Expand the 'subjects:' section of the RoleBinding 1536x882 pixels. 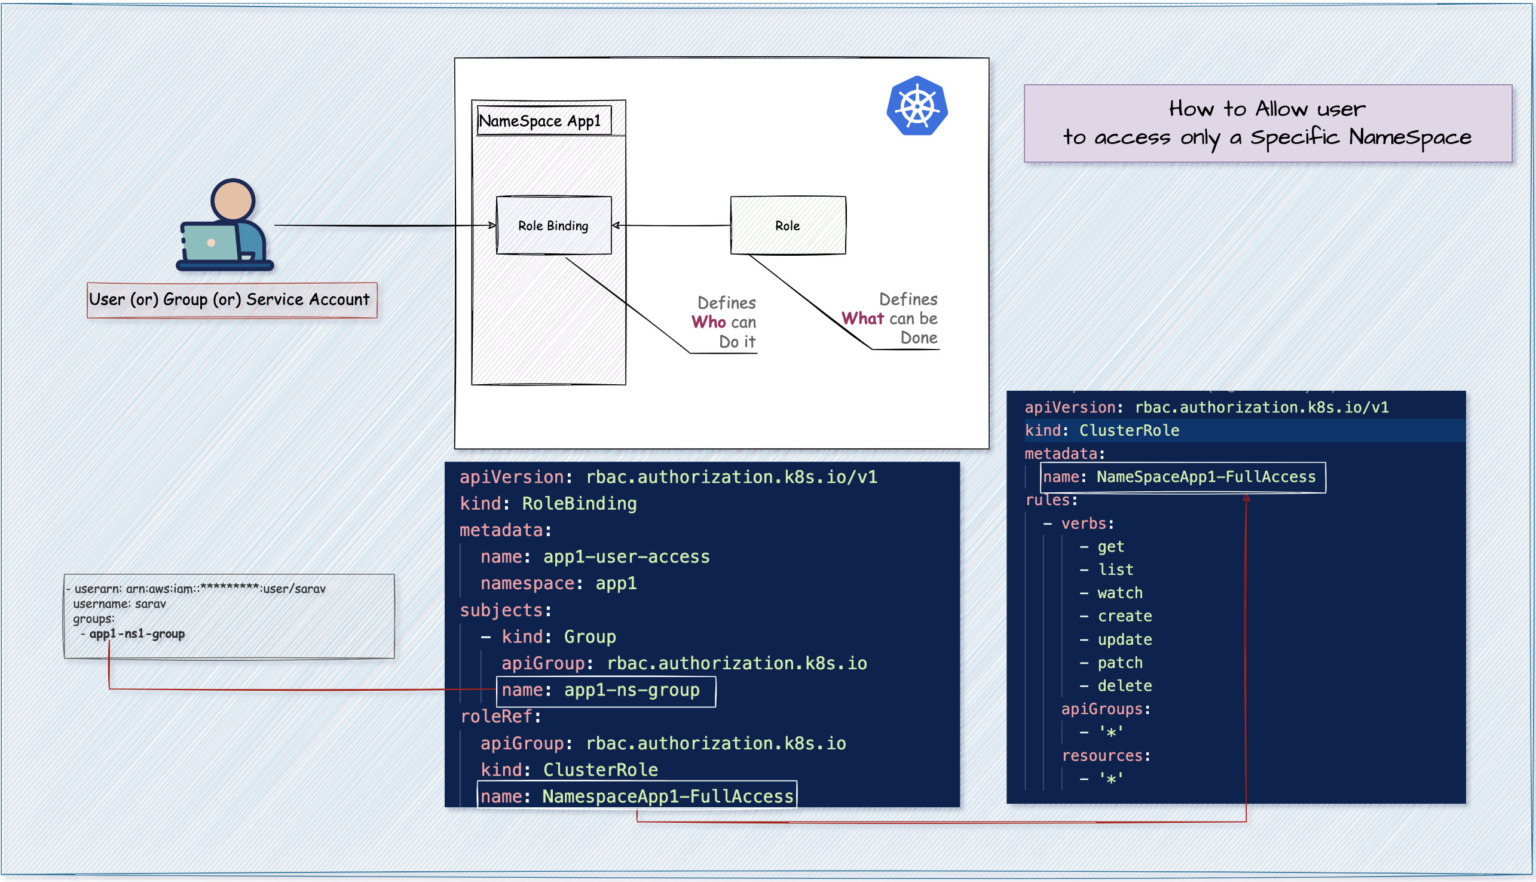(503, 610)
